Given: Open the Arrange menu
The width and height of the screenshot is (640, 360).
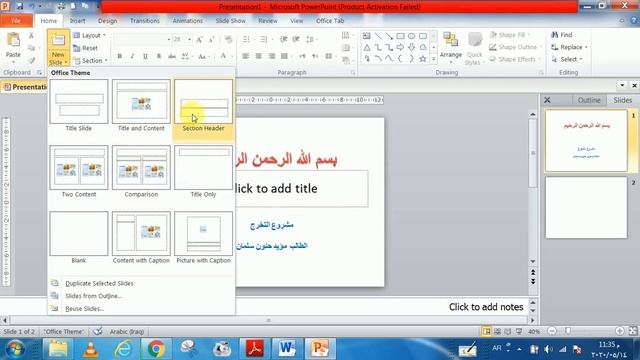Looking at the screenshot, I should pyautogui.click(x=451, y=48).
